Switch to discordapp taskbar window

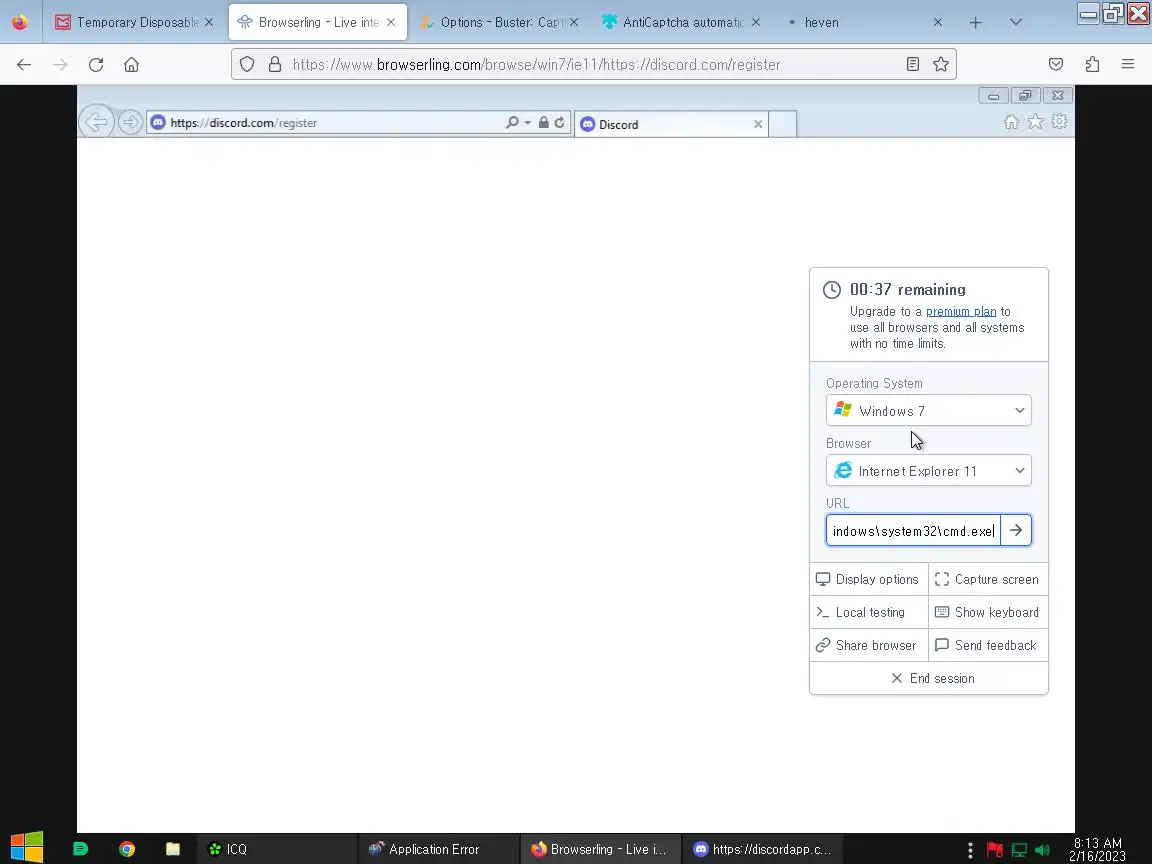click(x=762, y=849)
